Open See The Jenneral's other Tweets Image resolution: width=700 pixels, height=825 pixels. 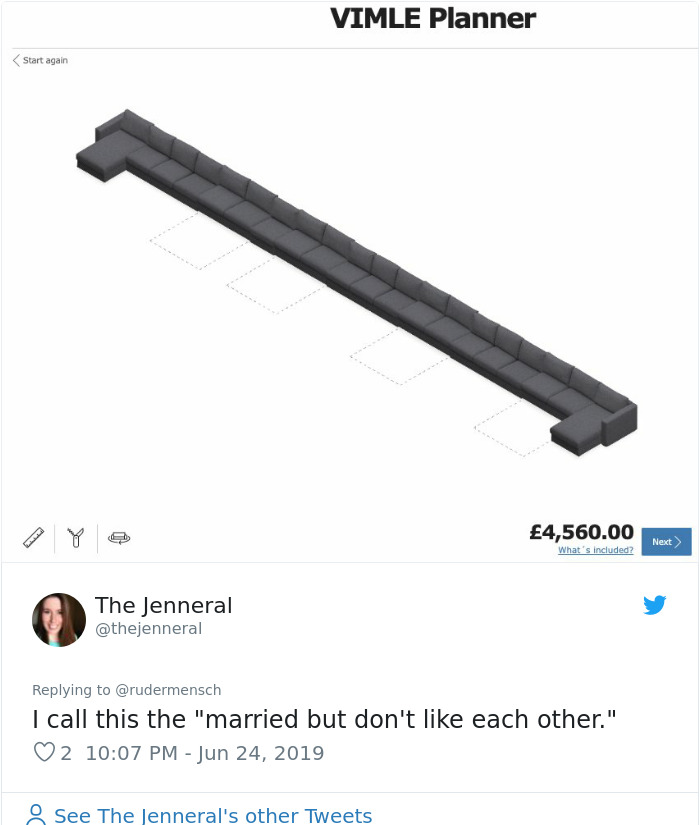(x=213, y=816)
